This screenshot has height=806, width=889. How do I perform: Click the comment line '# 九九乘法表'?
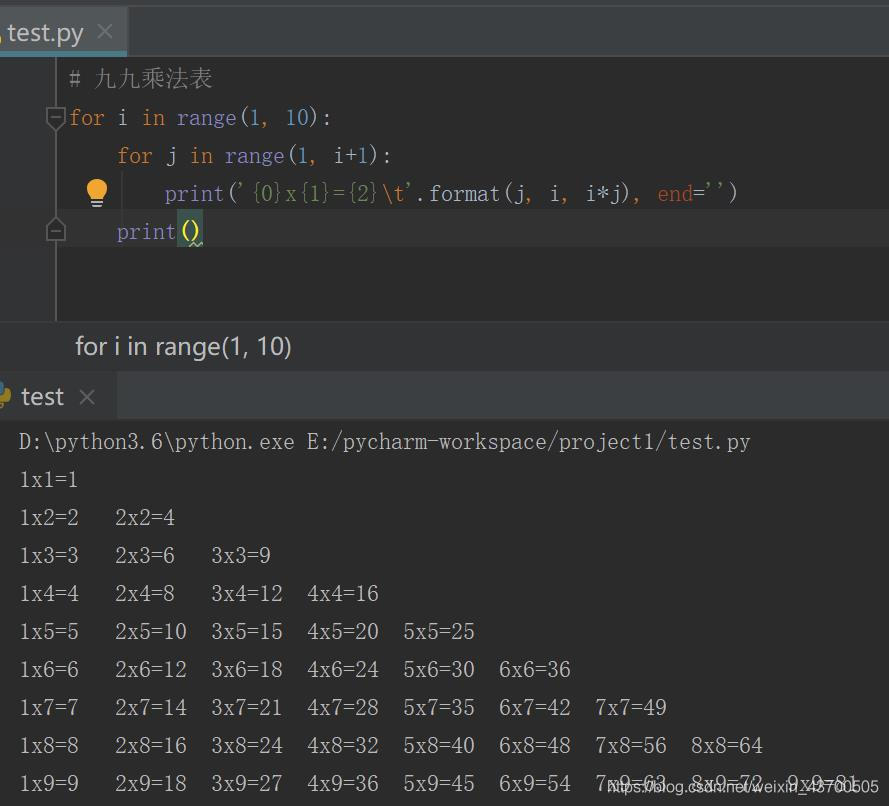point(141,79)
